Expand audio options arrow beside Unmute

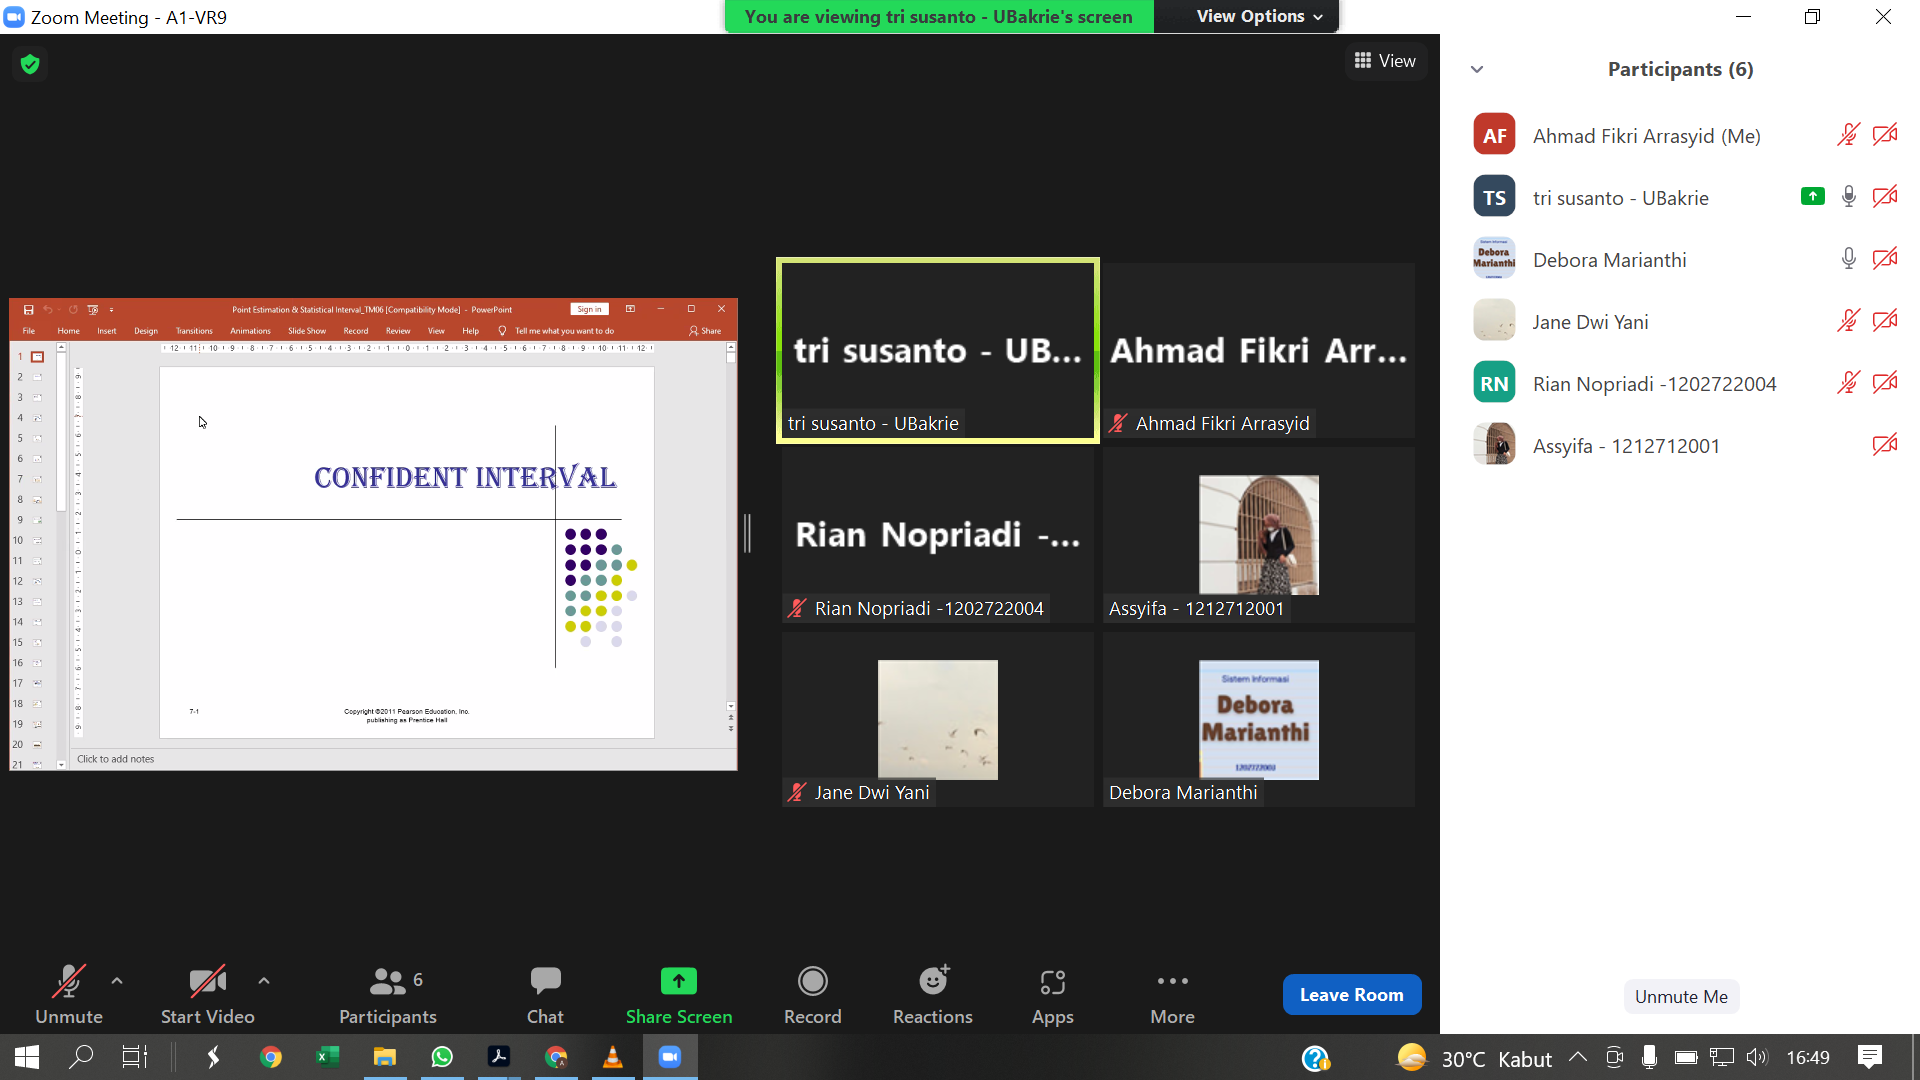pyautogui.click(x=117, y=981)
